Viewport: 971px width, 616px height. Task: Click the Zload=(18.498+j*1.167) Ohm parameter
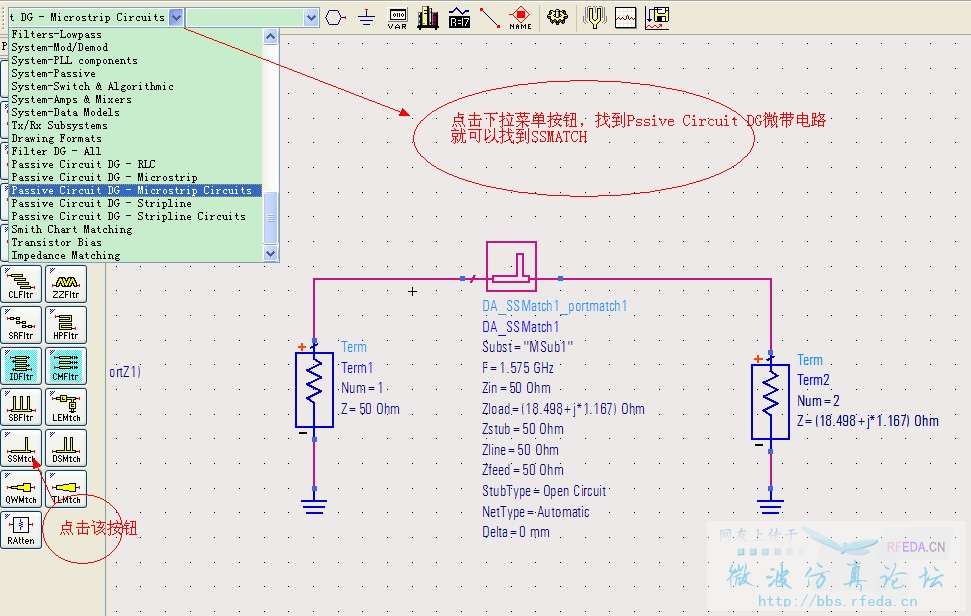pos(564,409)
